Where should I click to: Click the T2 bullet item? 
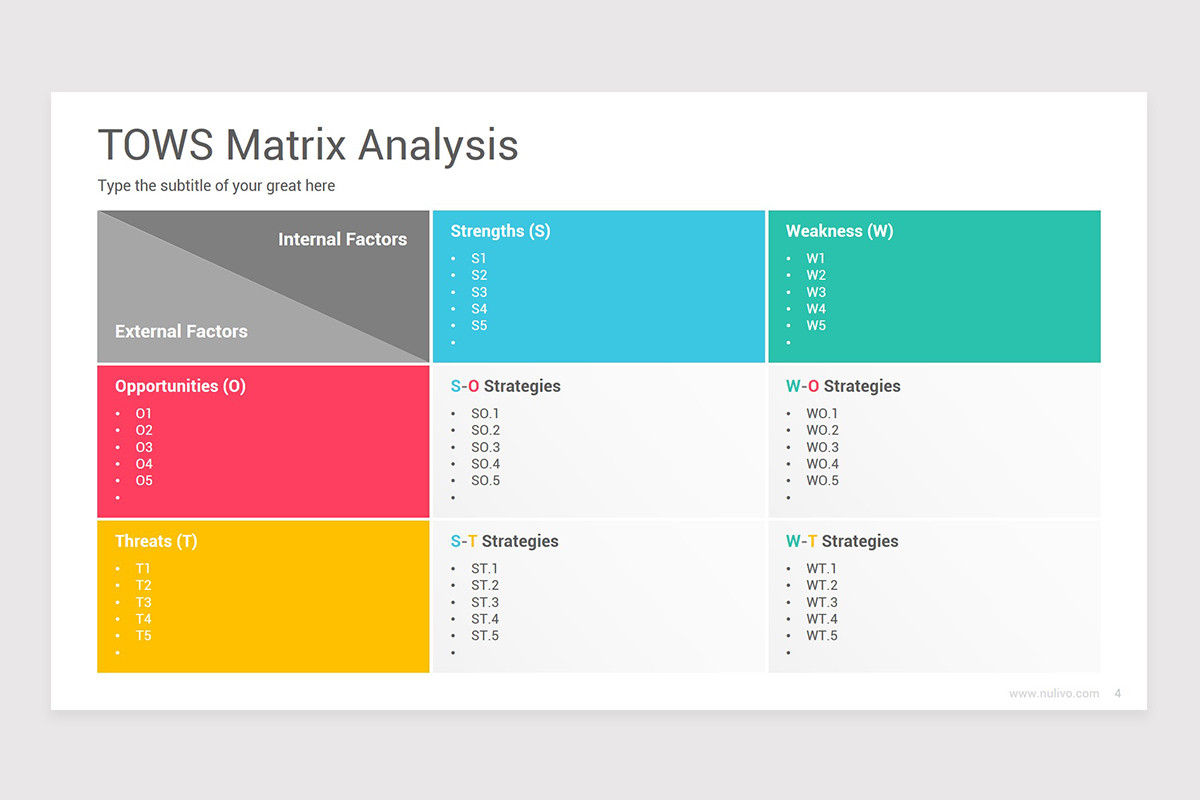[142, 585]
